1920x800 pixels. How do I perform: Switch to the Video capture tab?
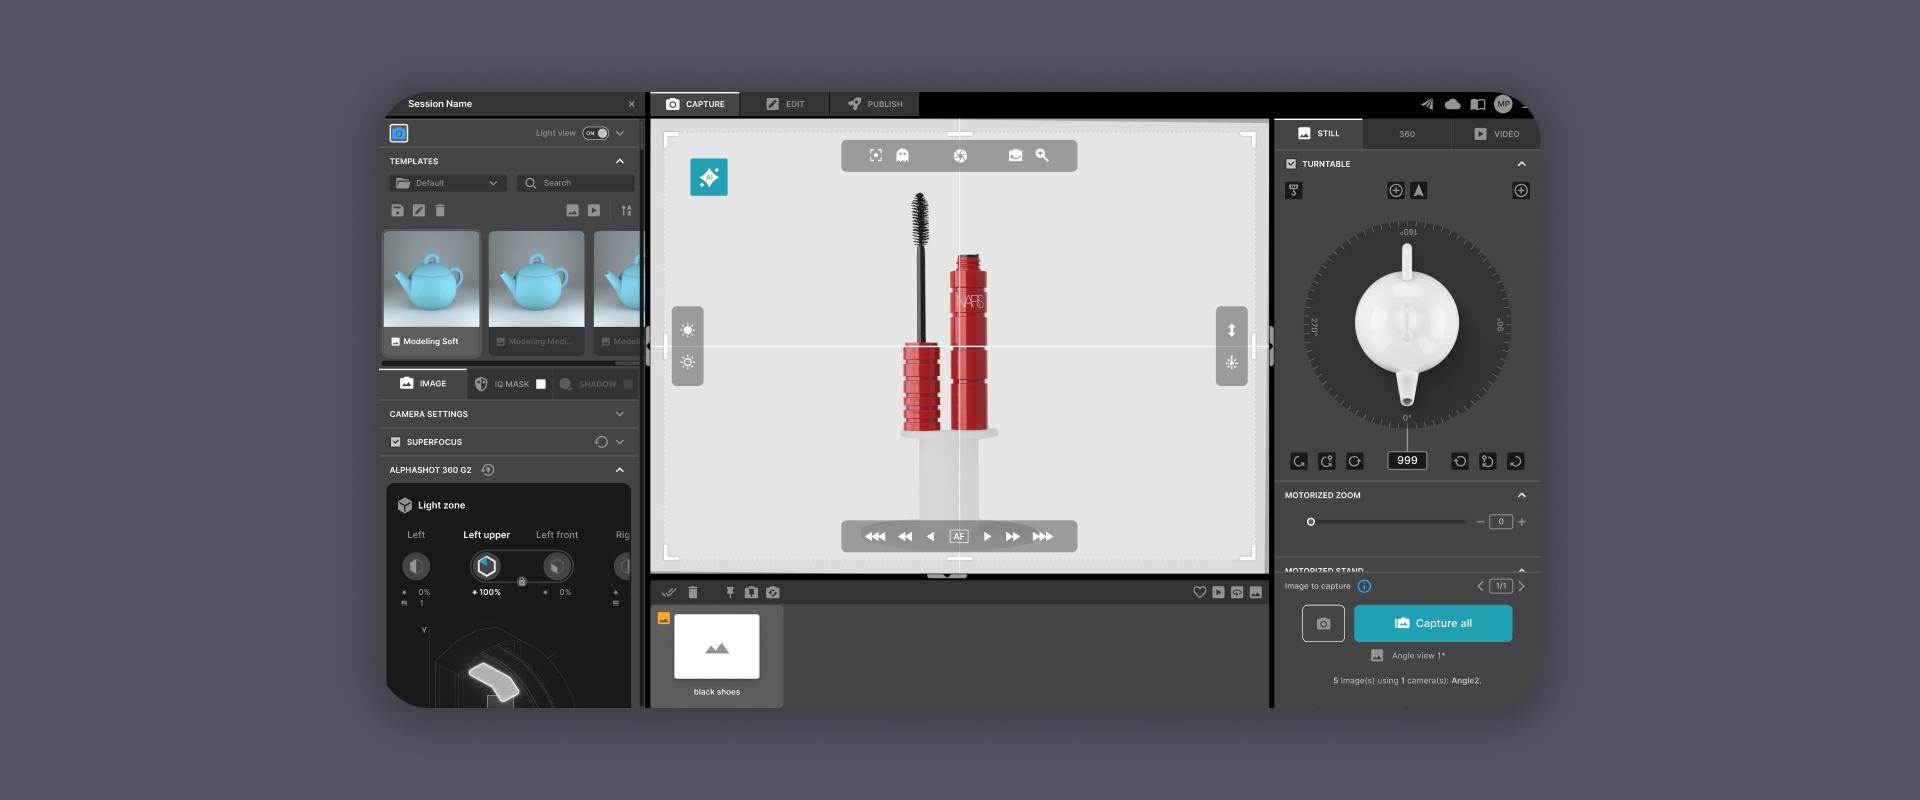point(1496,134)
